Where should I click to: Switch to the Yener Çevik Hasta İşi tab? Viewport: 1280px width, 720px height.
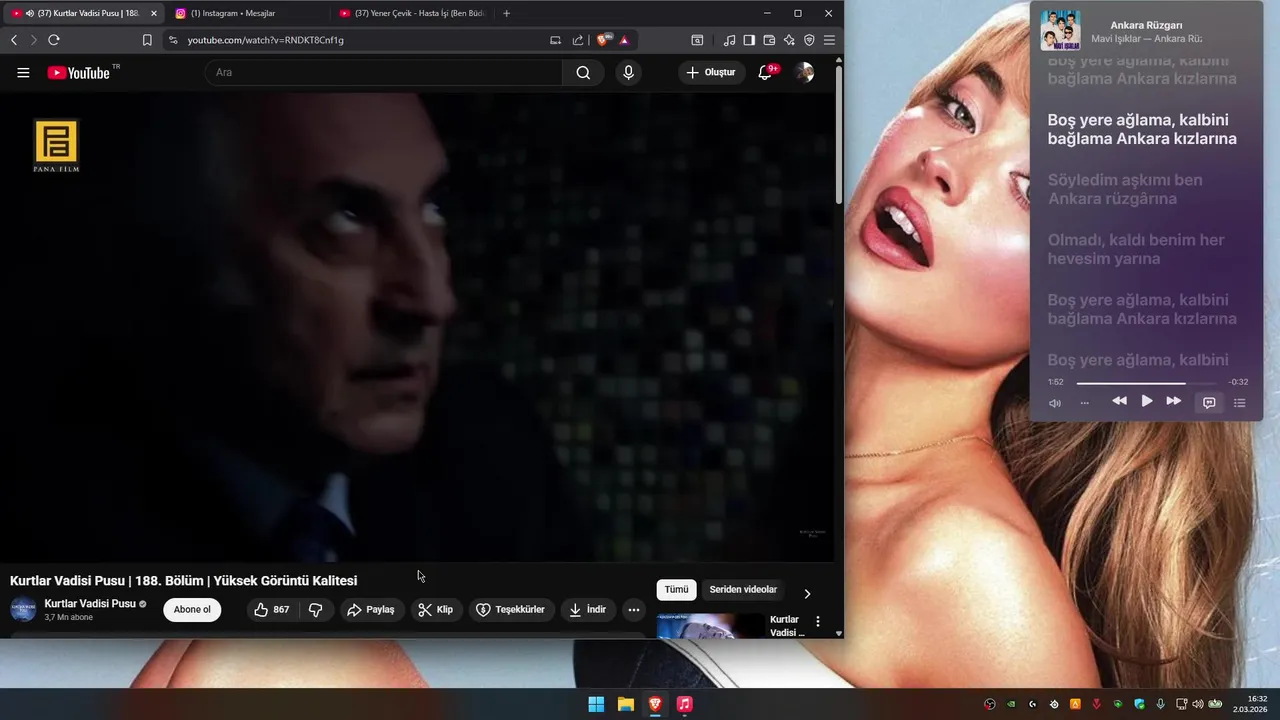(x=414, y=13)
